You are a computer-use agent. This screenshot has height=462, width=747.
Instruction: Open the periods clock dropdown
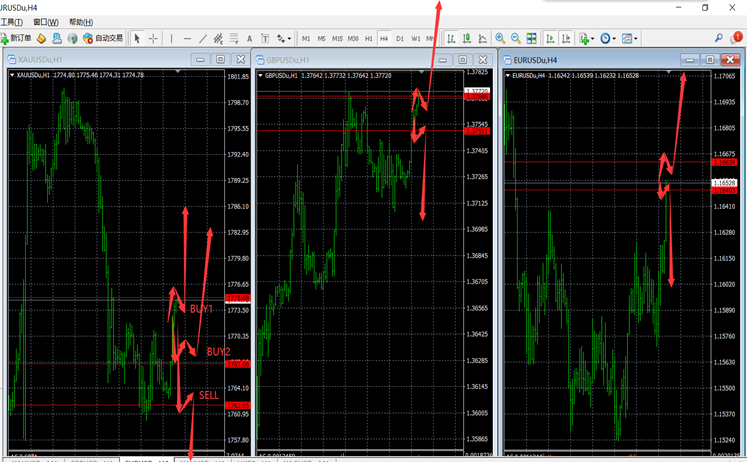pyautogui.click(x=608, y=38)
